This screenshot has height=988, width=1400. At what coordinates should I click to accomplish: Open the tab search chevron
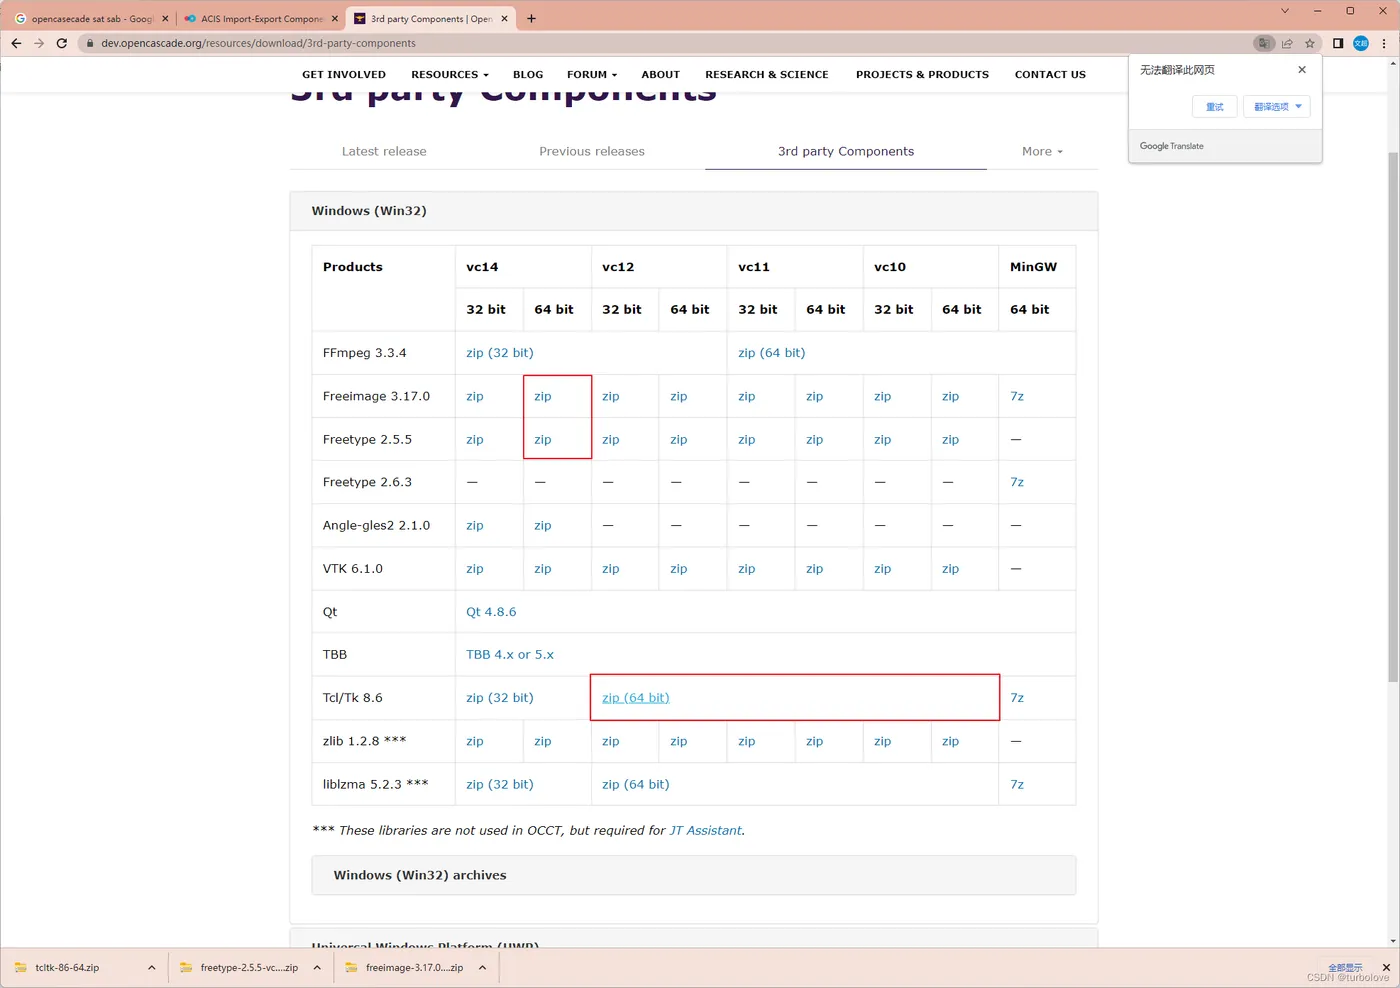tap(1285, 11)
